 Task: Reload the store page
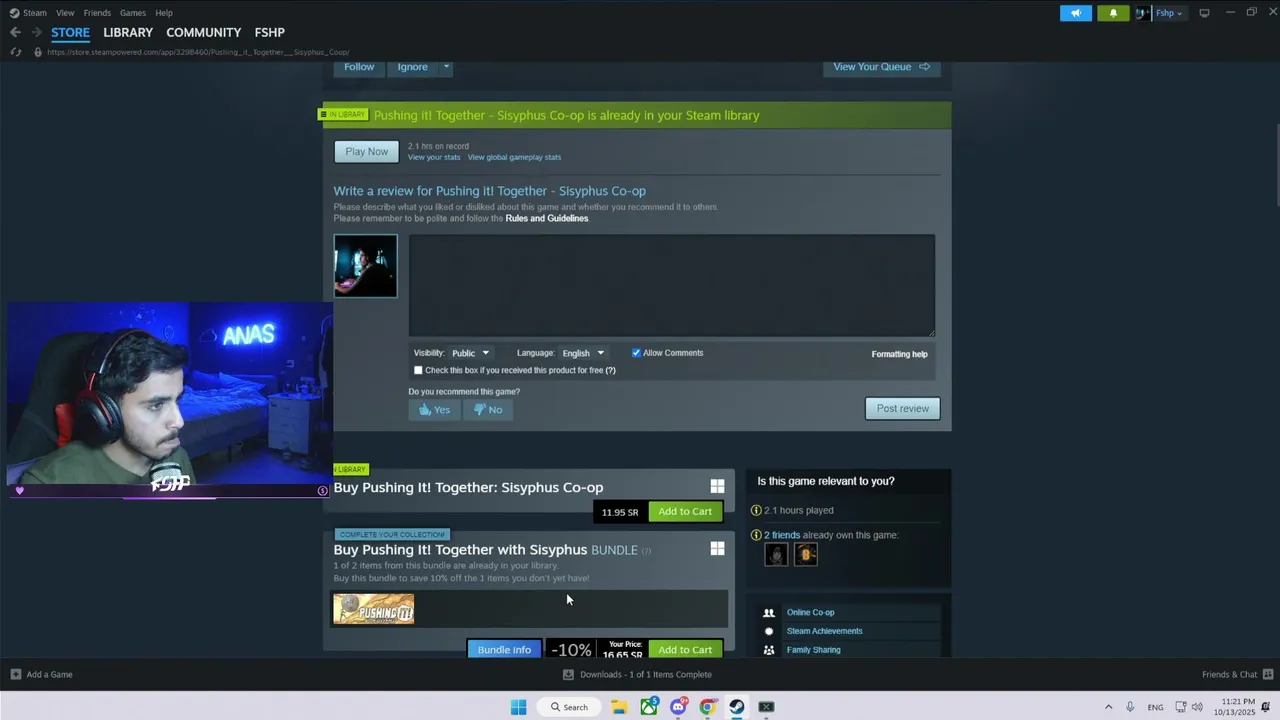click(15, 52)
